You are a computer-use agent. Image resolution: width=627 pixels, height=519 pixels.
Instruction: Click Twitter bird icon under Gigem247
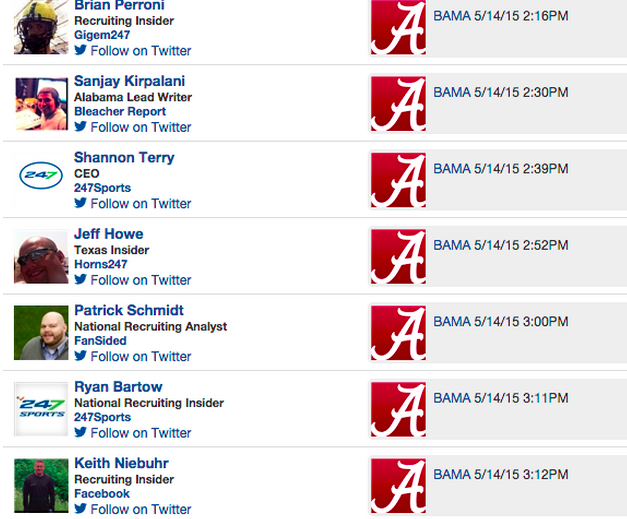(81, 51)
